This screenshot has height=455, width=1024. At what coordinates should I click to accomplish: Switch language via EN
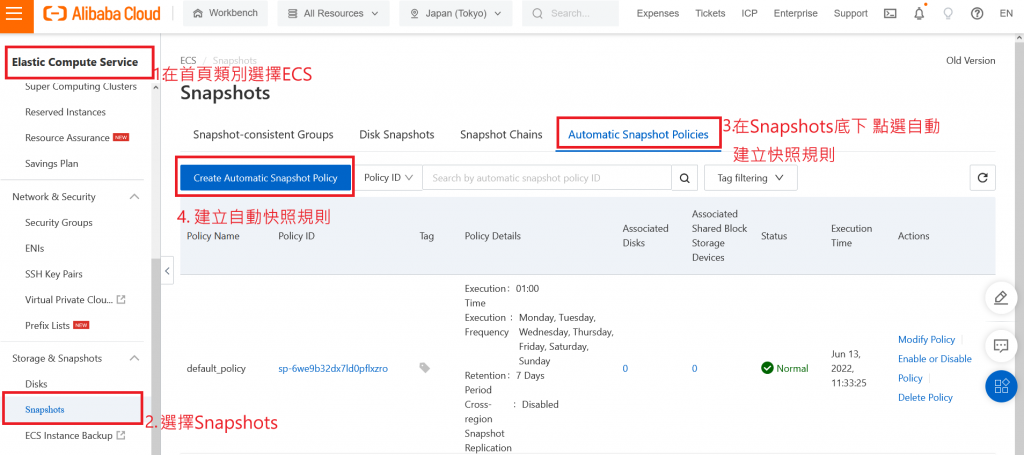tap(1006, 13)
